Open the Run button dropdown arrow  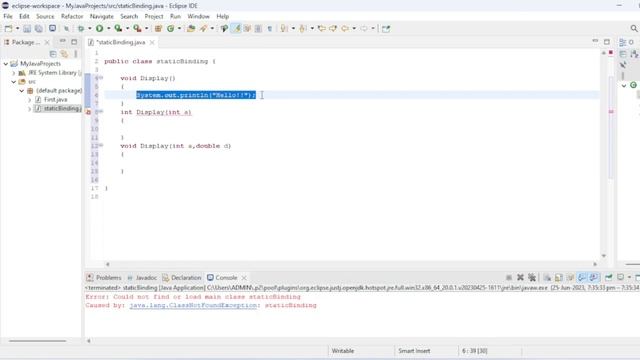click(109, 28)
